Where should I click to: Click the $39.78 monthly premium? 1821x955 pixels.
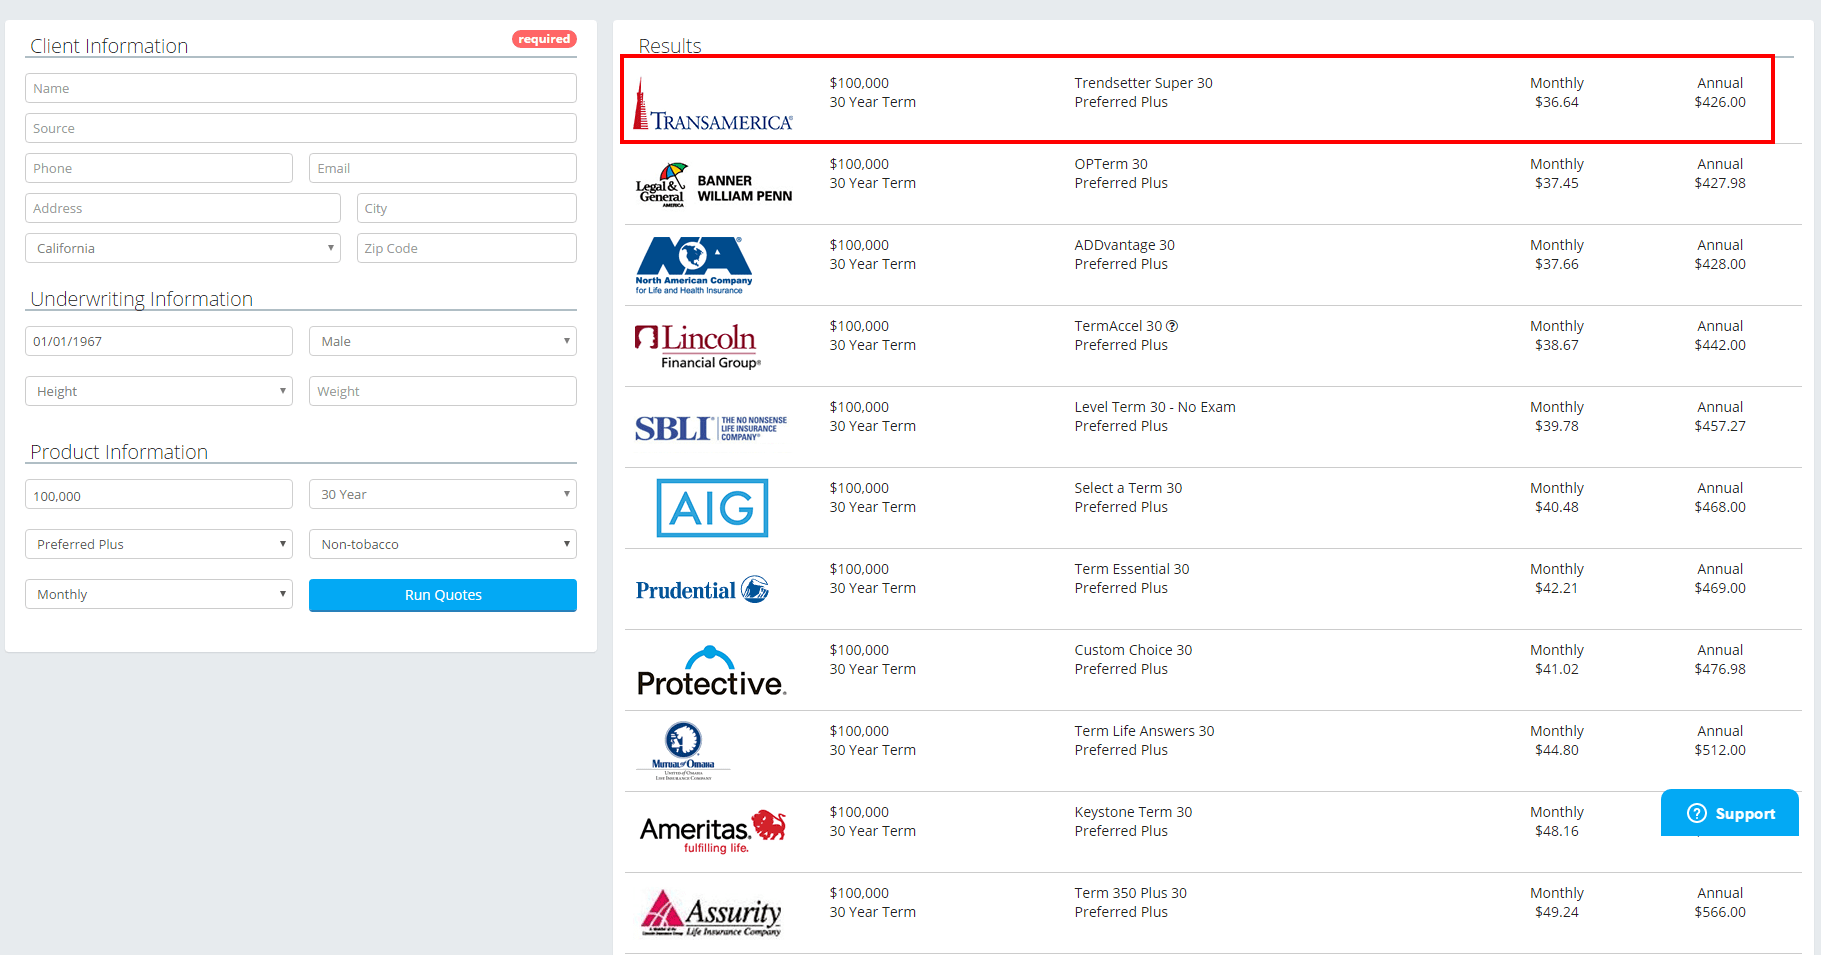point(1557,426)
